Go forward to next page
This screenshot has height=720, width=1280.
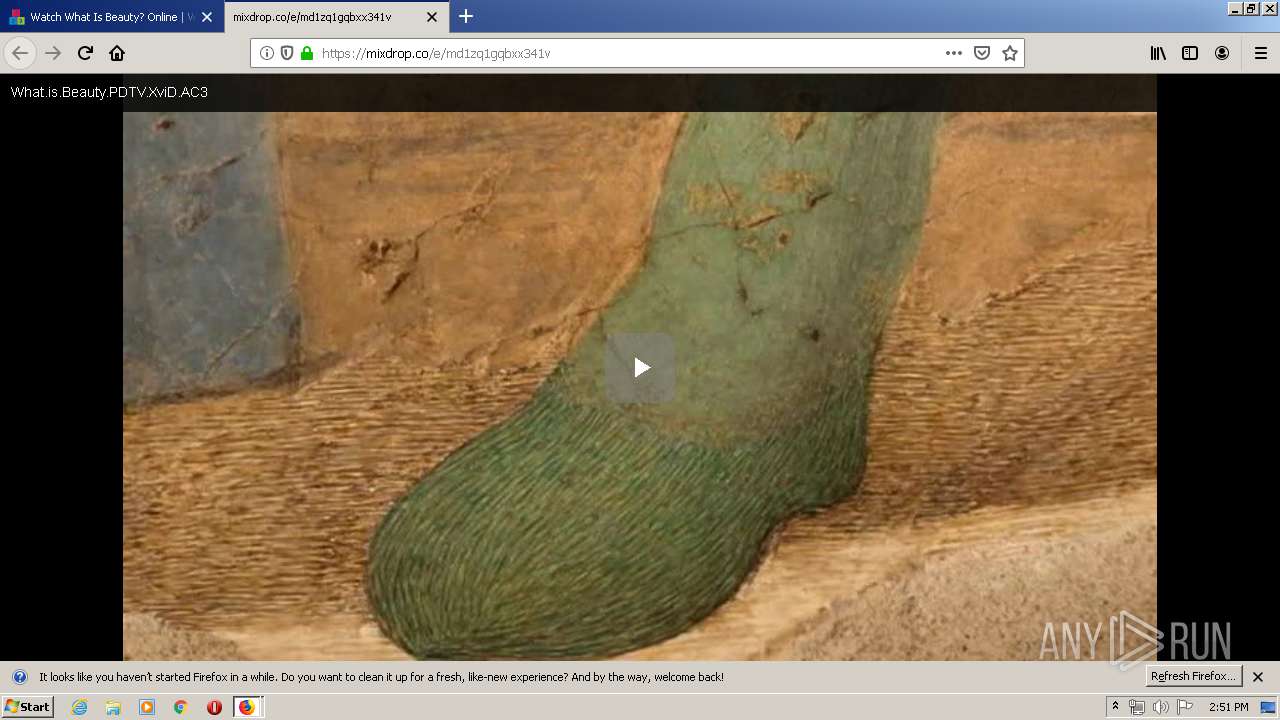53,53
